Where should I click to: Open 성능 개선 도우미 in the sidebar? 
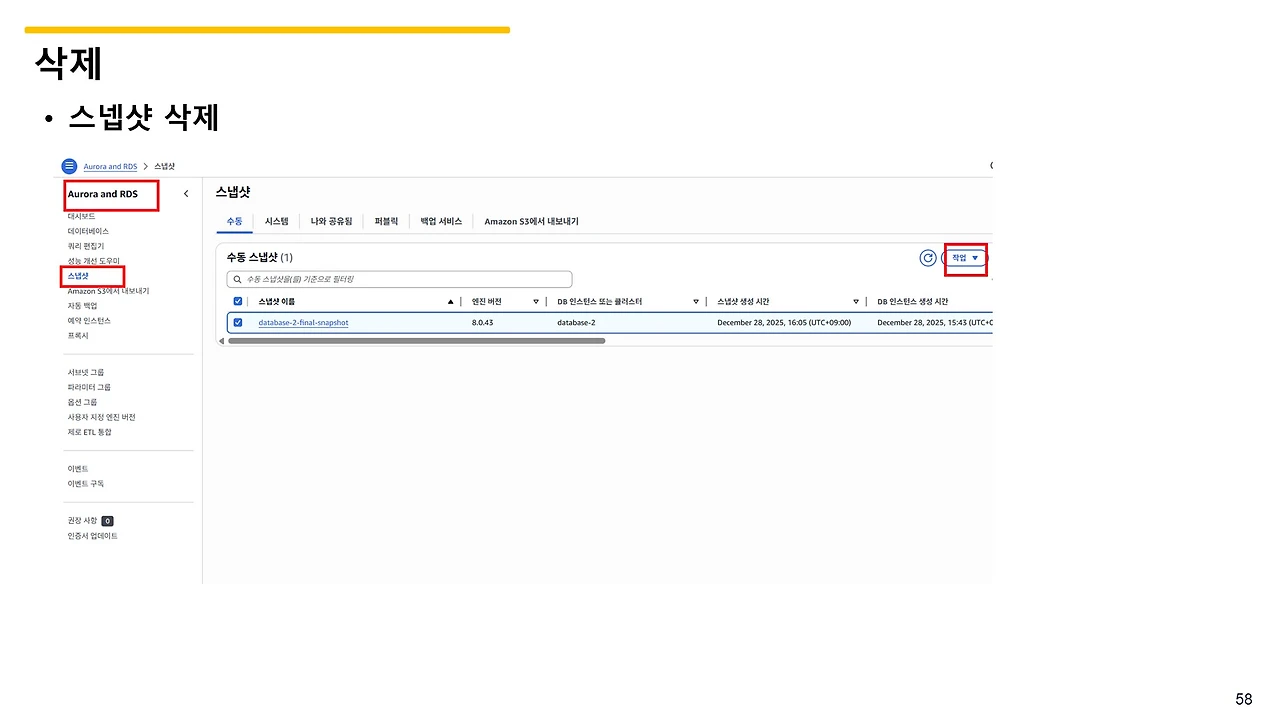[93, 261]
